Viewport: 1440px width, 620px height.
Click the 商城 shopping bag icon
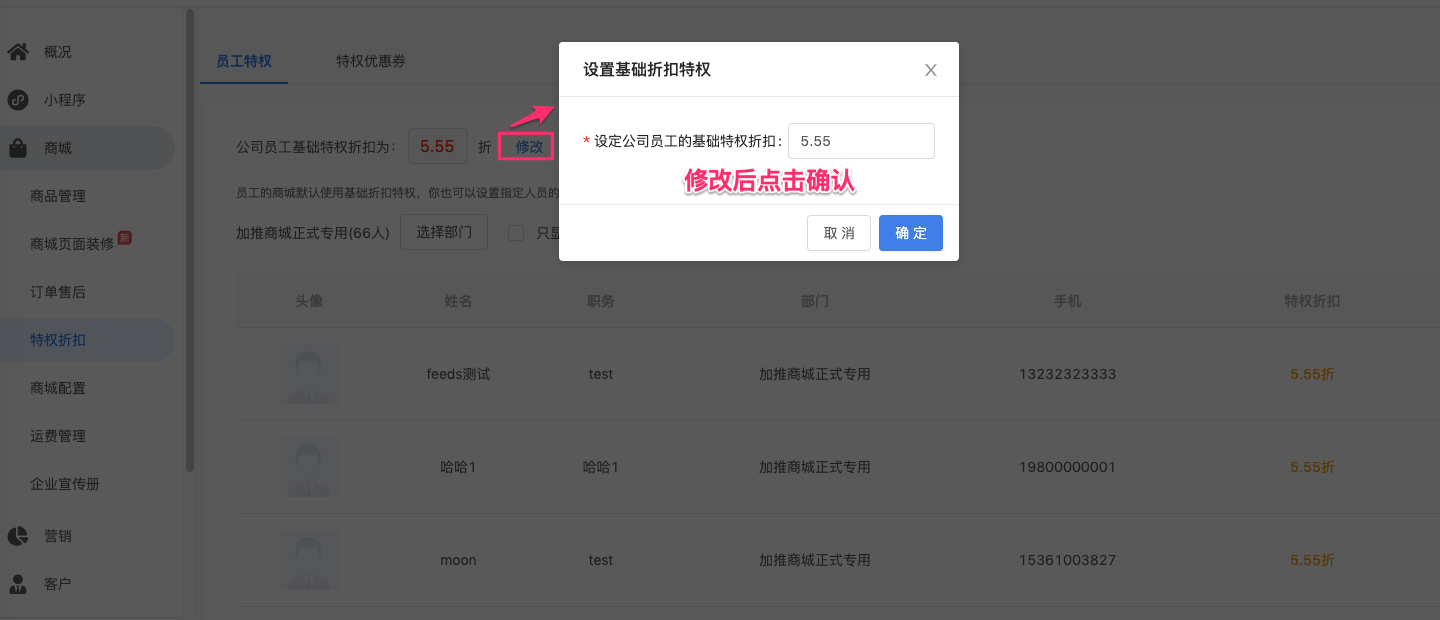18,148
